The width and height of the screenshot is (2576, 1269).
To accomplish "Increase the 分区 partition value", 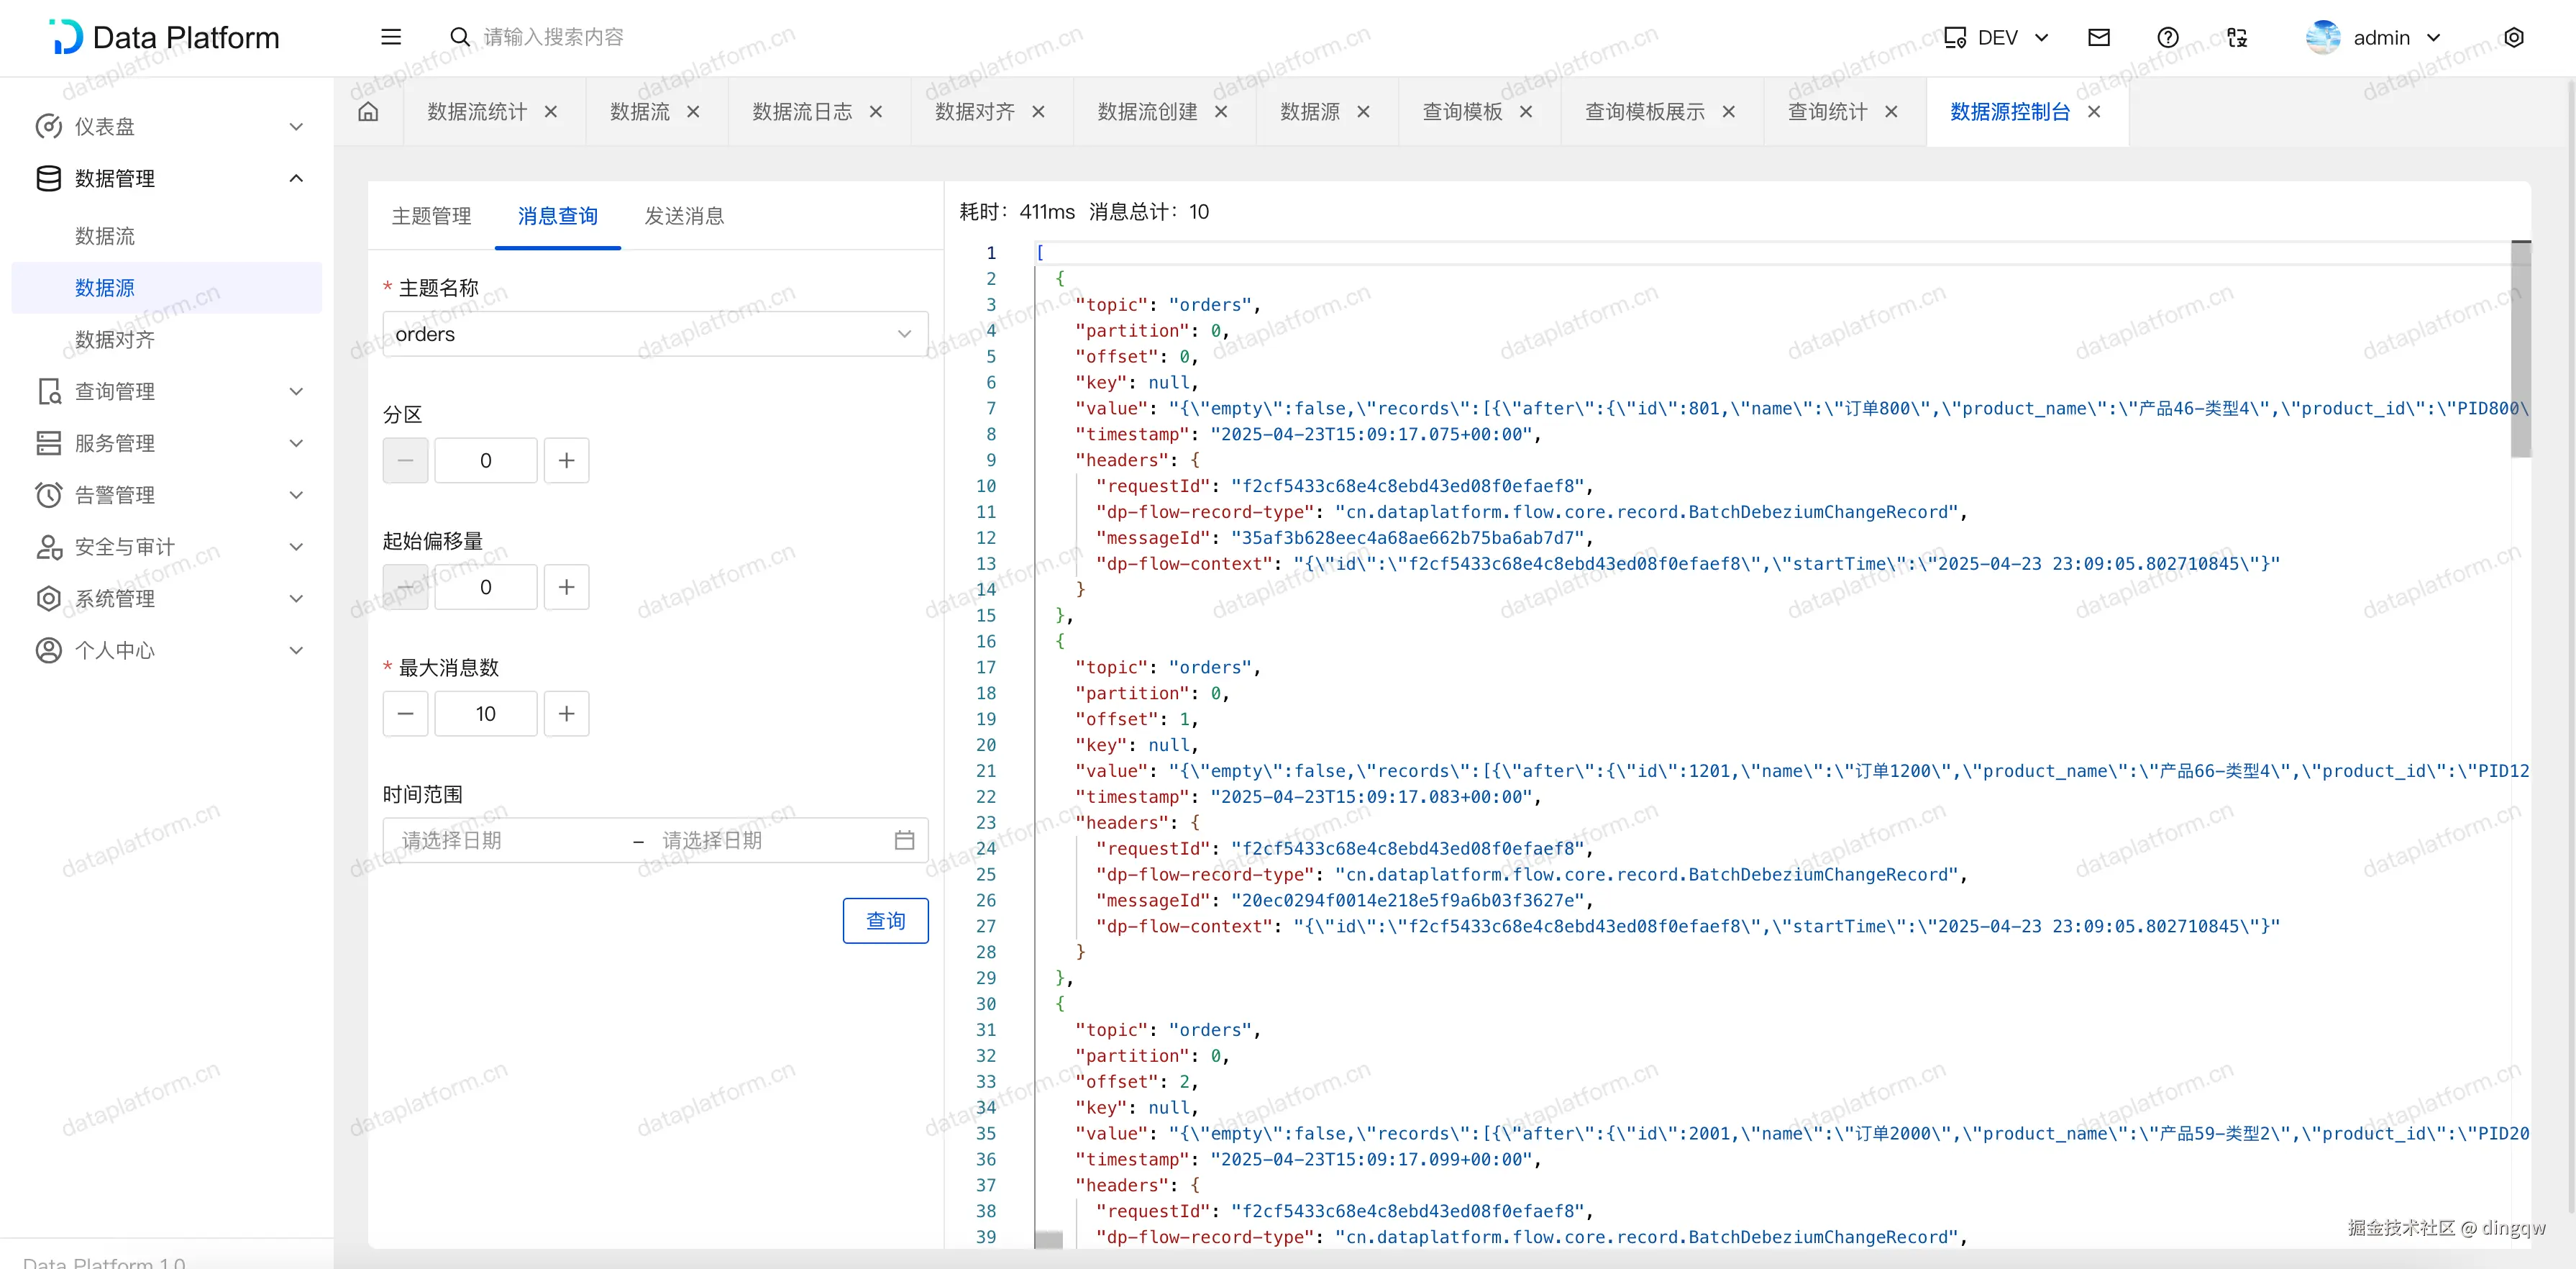I will [566, 460].
